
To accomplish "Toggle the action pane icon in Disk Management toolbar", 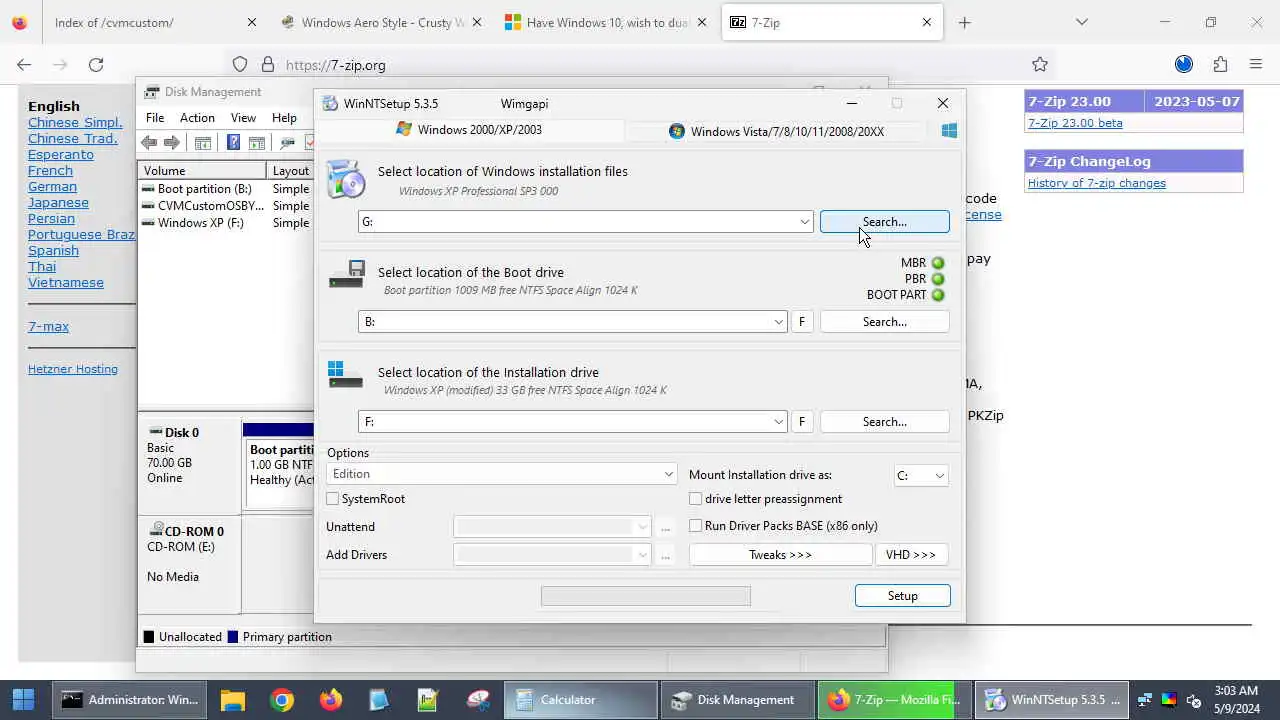I will click(x=257, y=143).
